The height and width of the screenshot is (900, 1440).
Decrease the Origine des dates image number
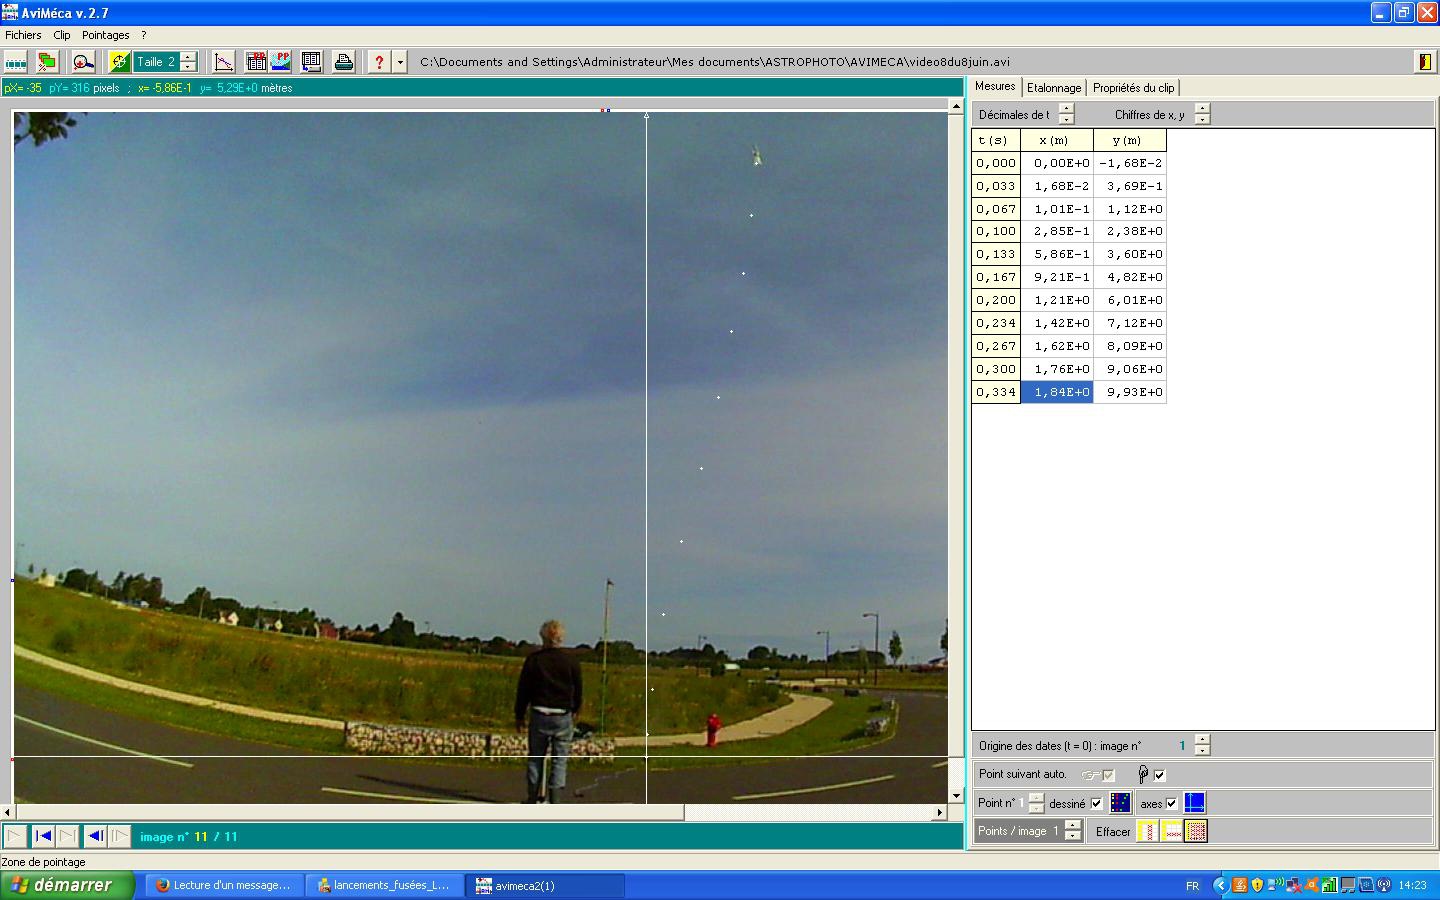1202,751
